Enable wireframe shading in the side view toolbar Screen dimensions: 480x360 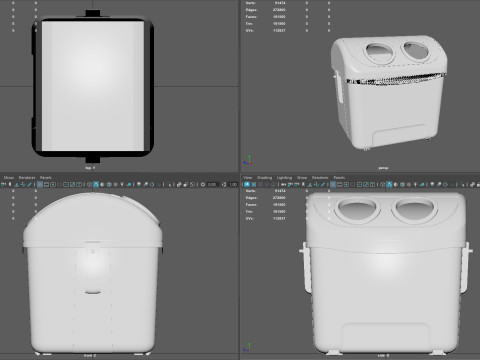click(x=382, y=184)
